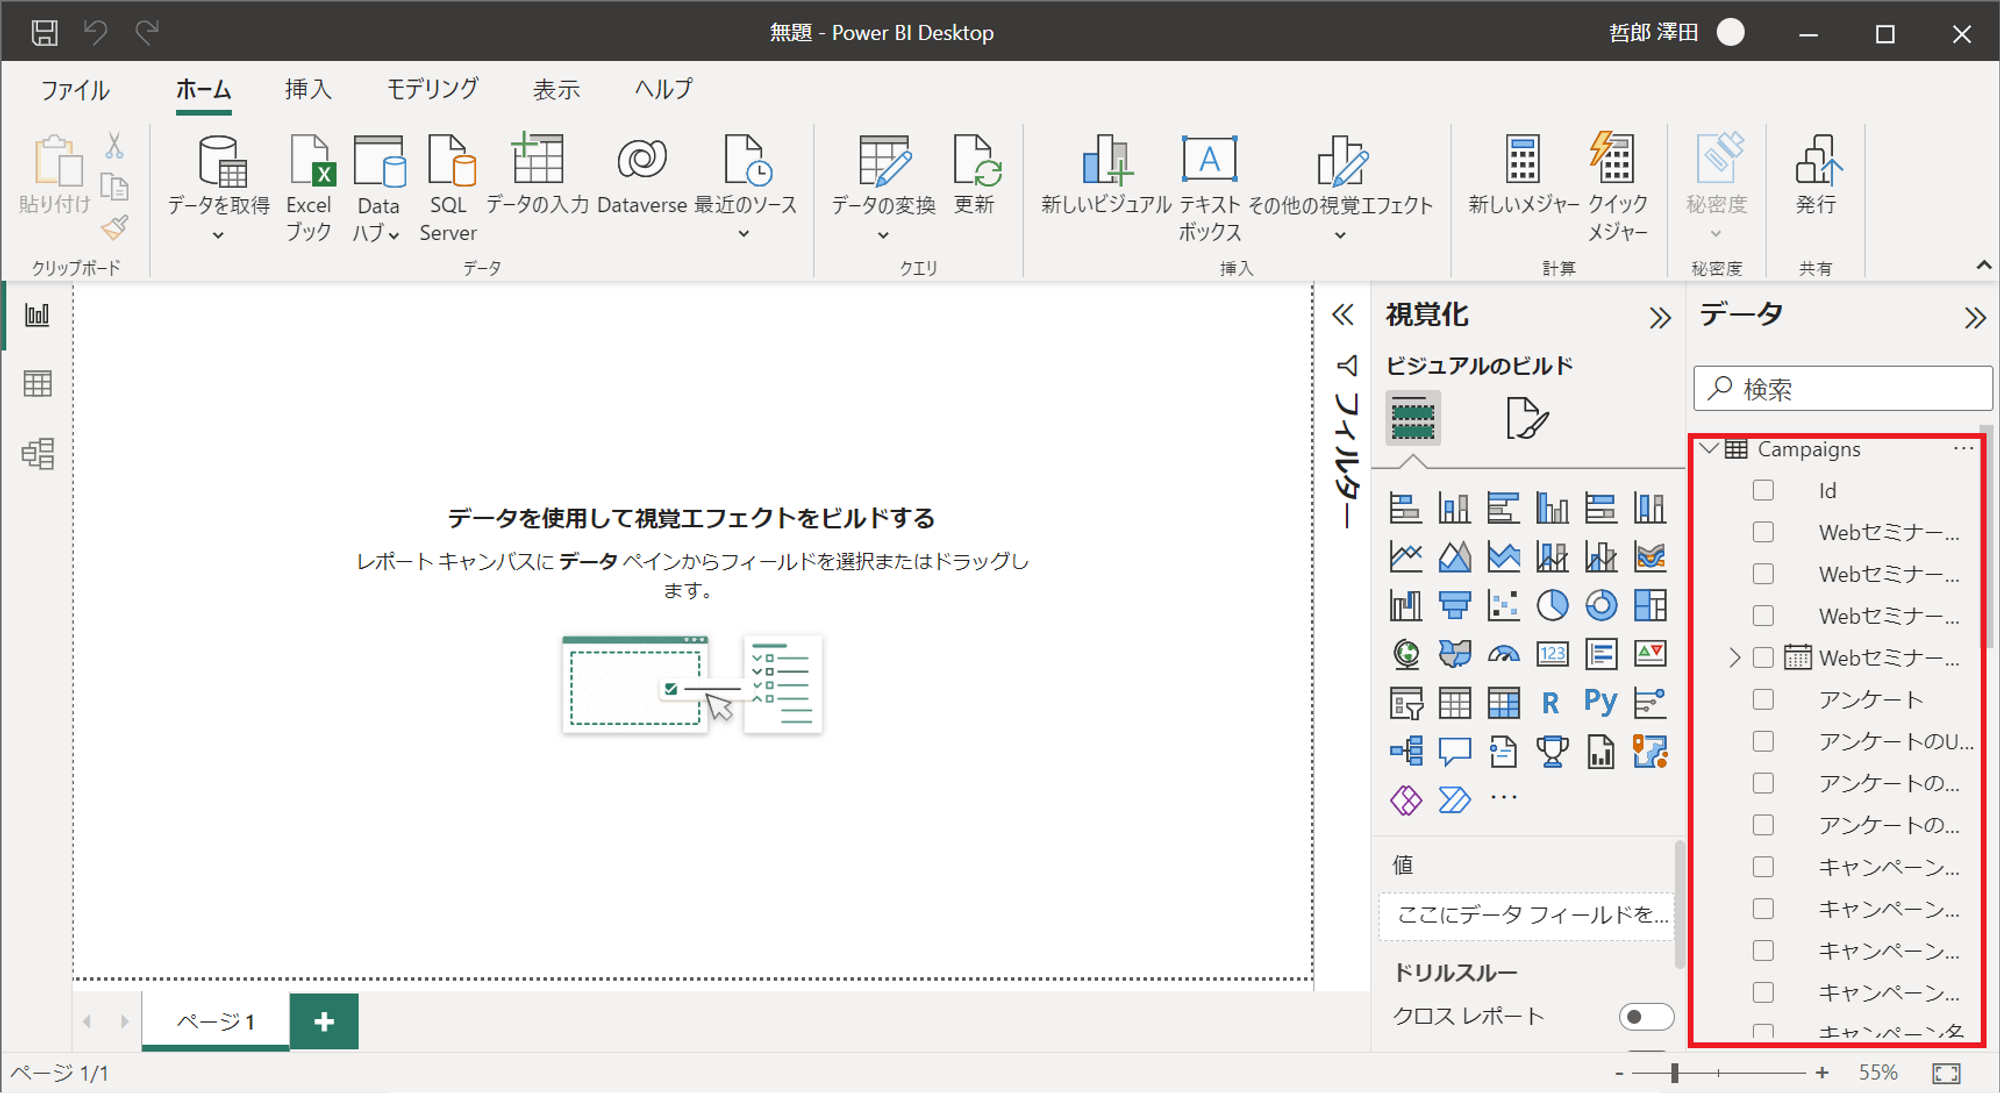Collapse the 視覚化 pane with chevrons
2000x1093 pixels.
[x=1660, y=318]
